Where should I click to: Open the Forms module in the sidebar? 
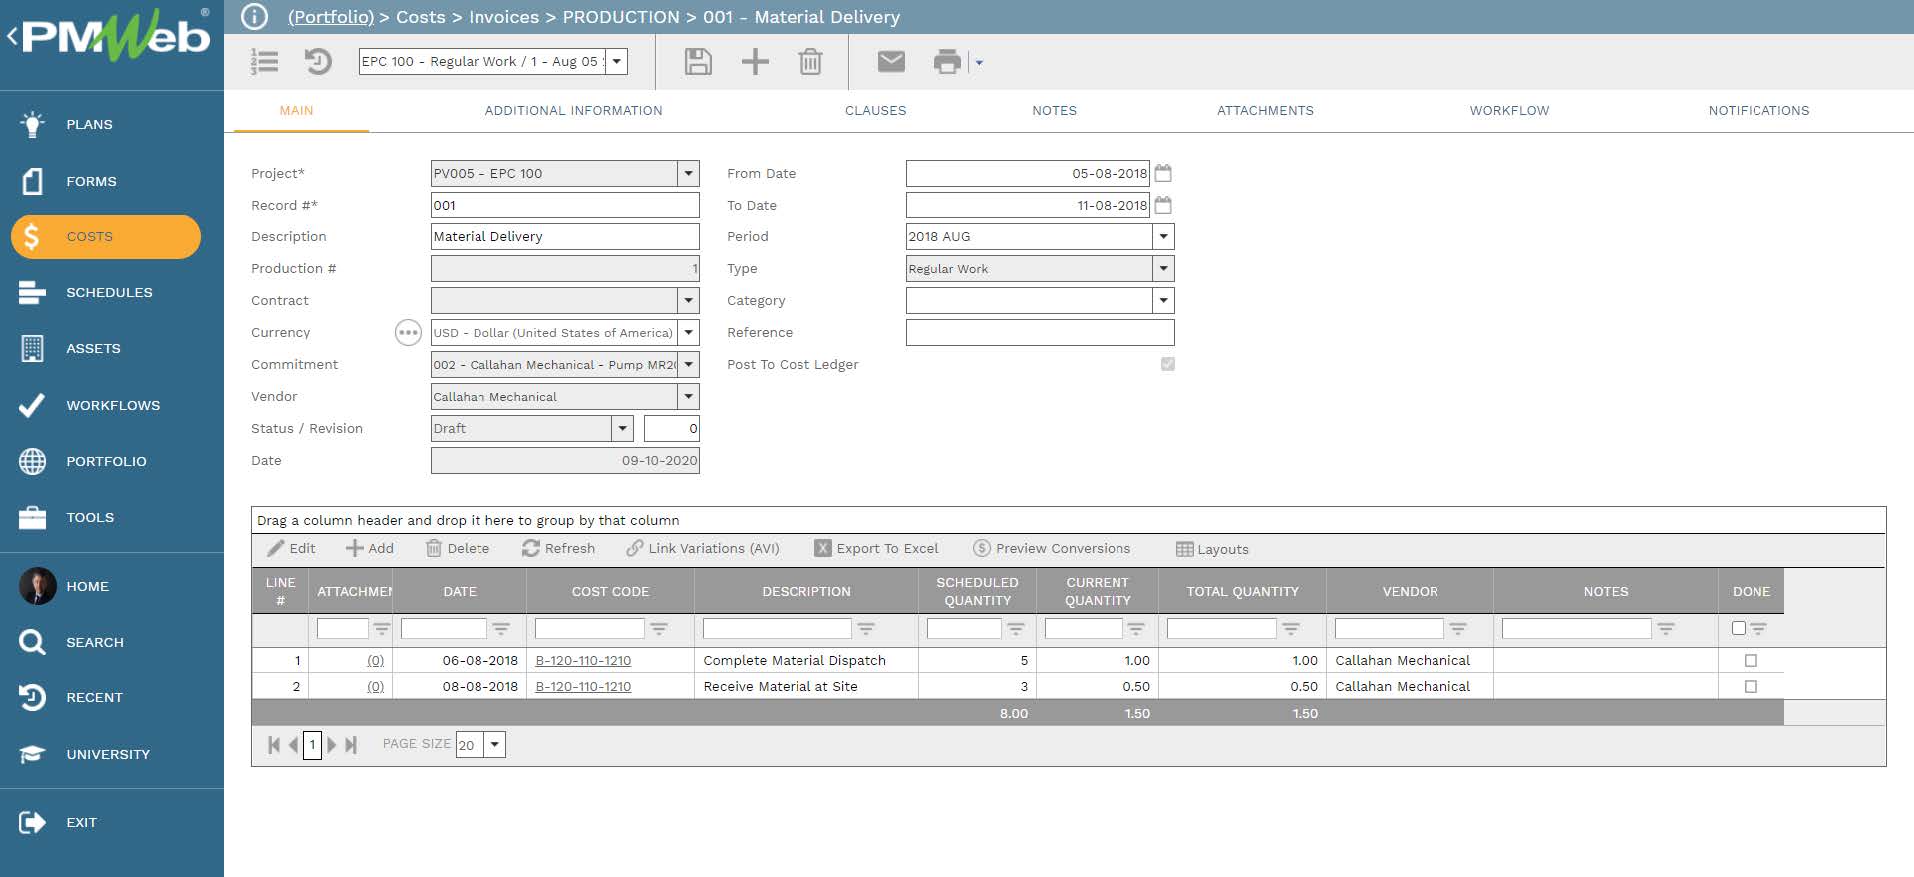point(91,181)
